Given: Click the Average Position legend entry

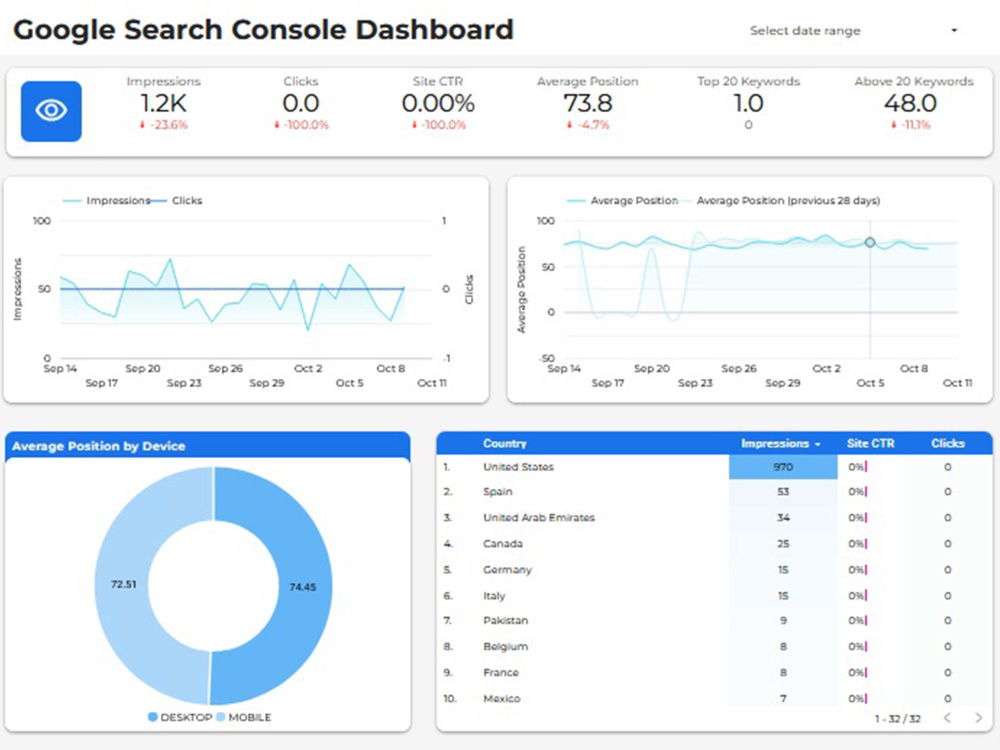Looking at the screenshot, I should coord(622,200).
